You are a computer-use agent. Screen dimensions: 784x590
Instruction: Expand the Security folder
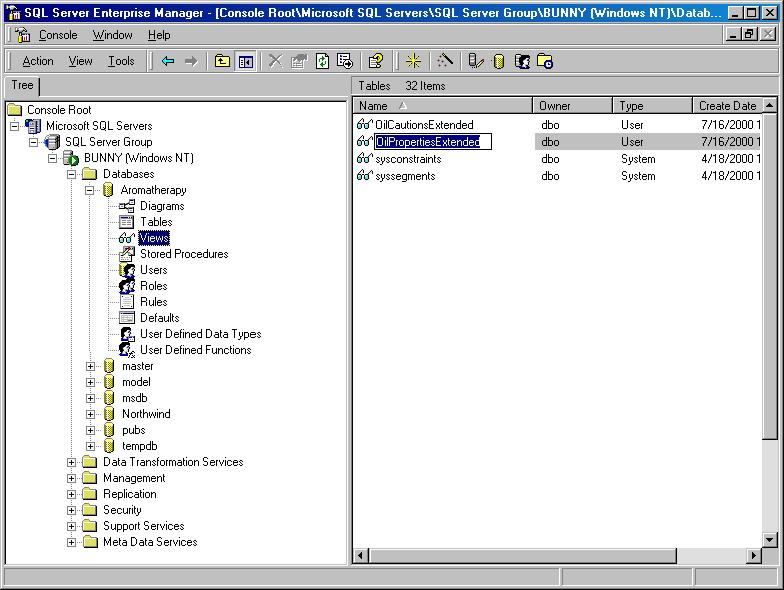pyautogui.click(x=72, y=510)
